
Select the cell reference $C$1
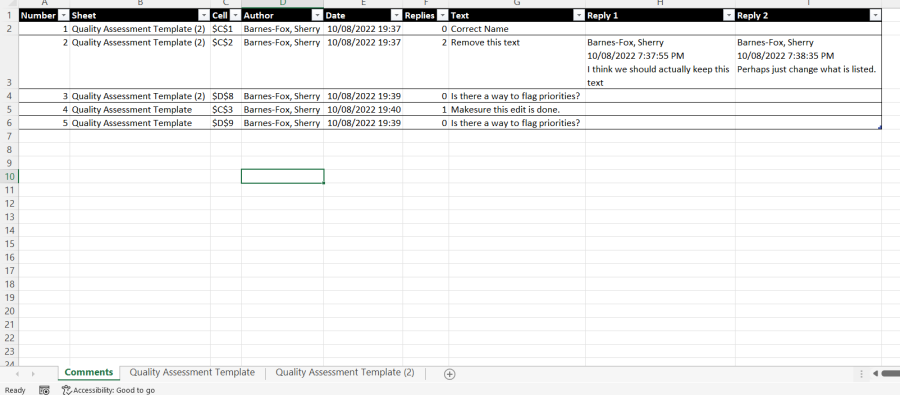click(226, 29)
